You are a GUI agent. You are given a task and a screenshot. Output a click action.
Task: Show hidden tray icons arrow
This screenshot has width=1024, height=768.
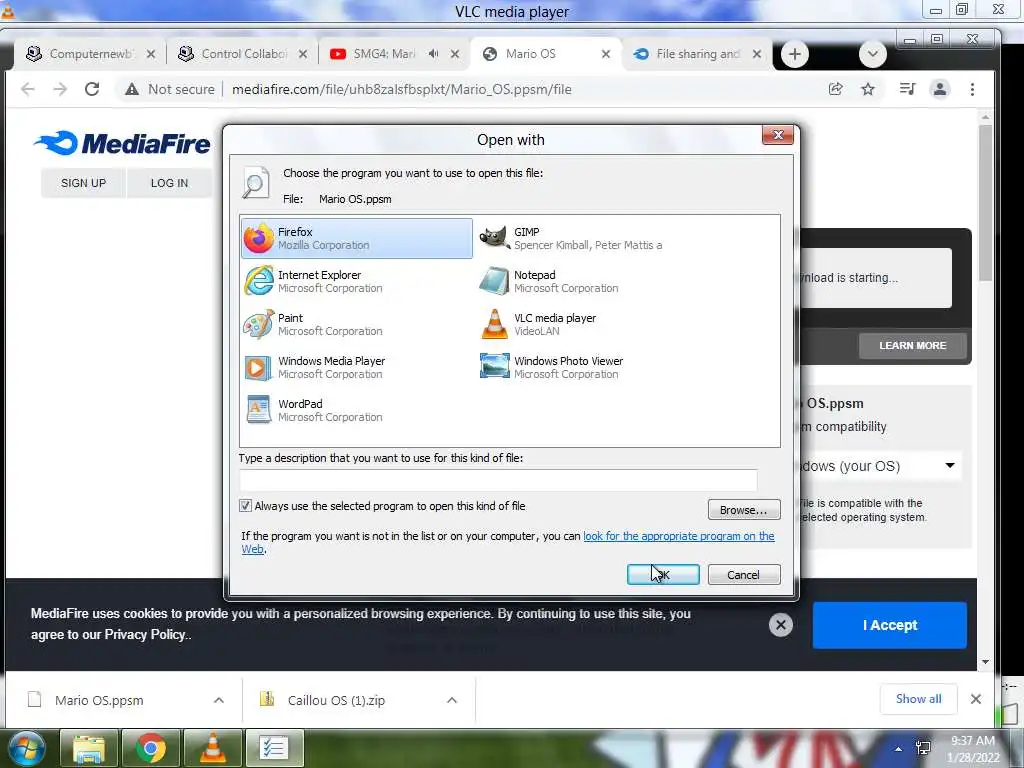pos(899,749)
